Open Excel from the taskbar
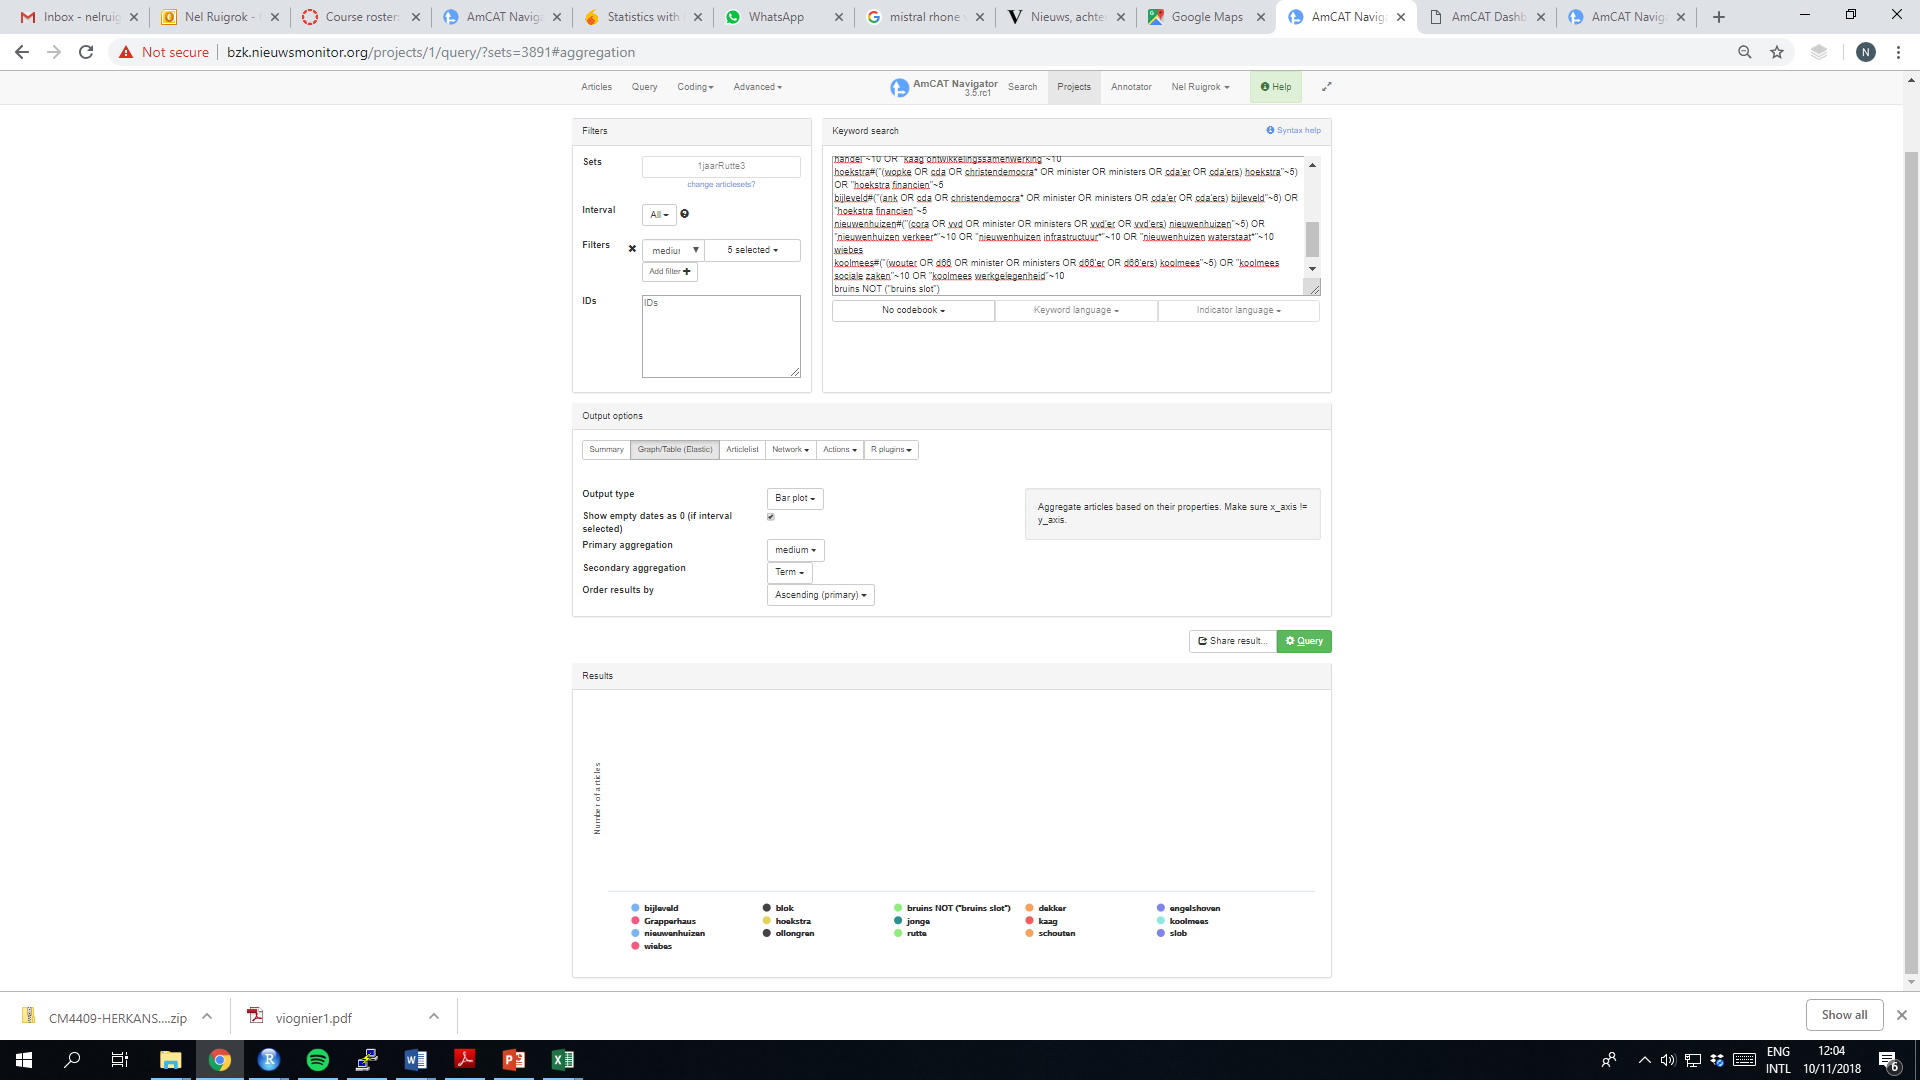Screen dimensions: 1920x1080 562,1059
